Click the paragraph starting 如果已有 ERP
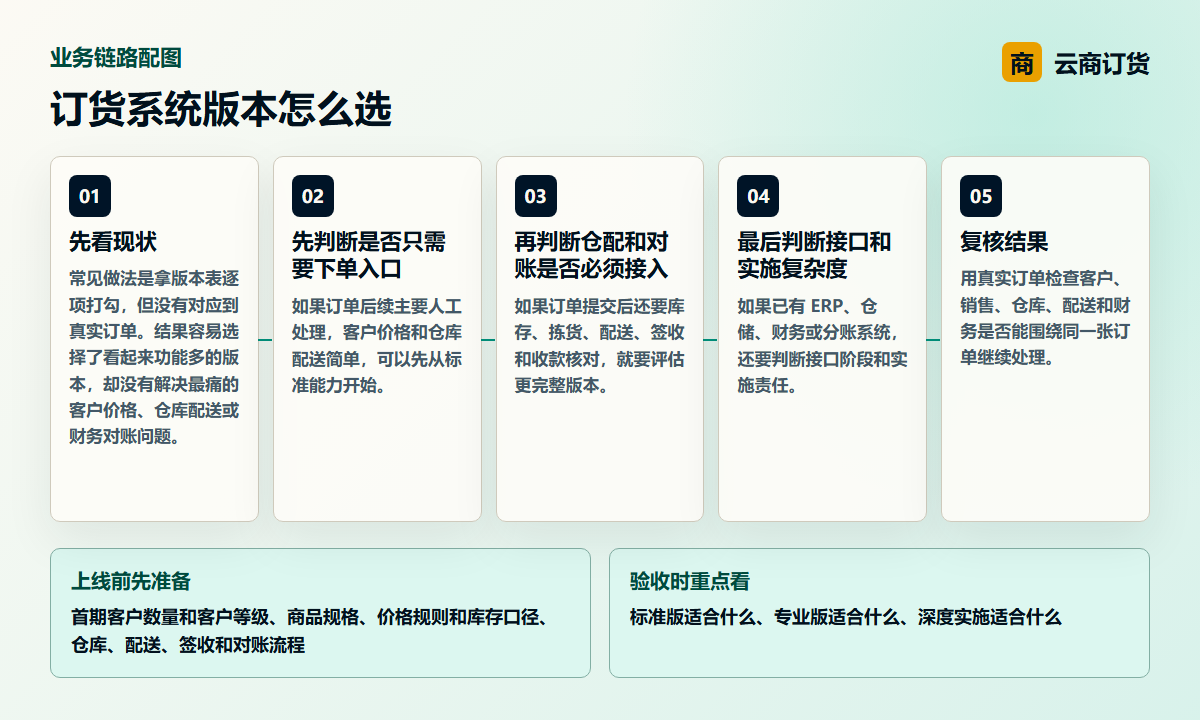1200x720 pixels. coord(822,345)
